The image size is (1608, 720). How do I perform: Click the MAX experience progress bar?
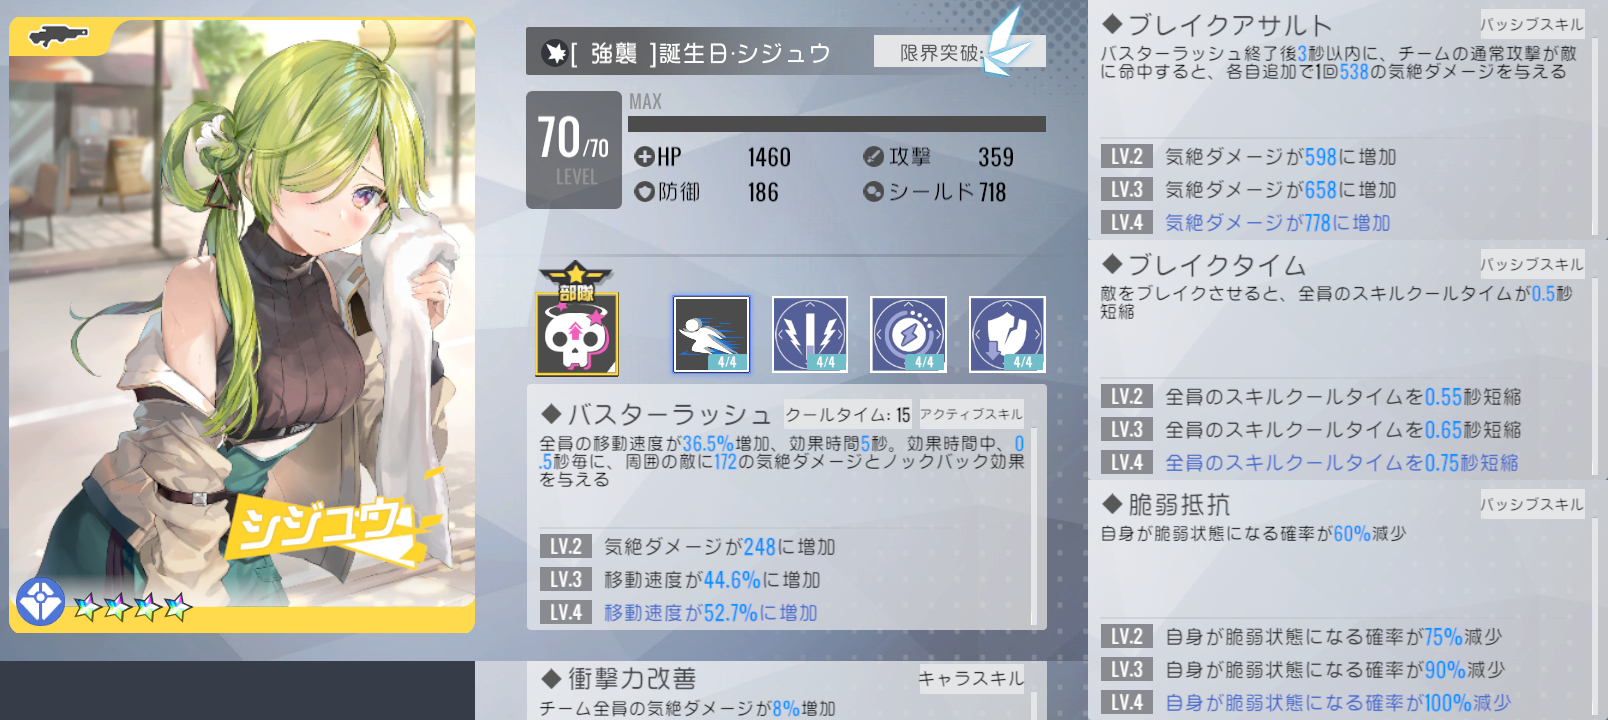837,124
